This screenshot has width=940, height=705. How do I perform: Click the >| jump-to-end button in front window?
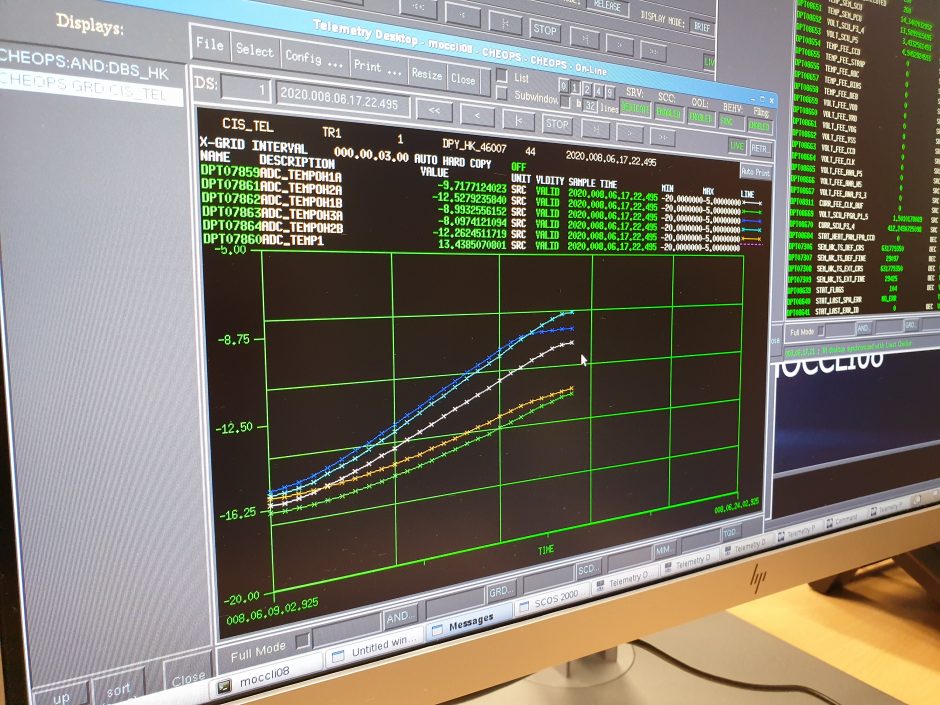click(x=595, y=129)
